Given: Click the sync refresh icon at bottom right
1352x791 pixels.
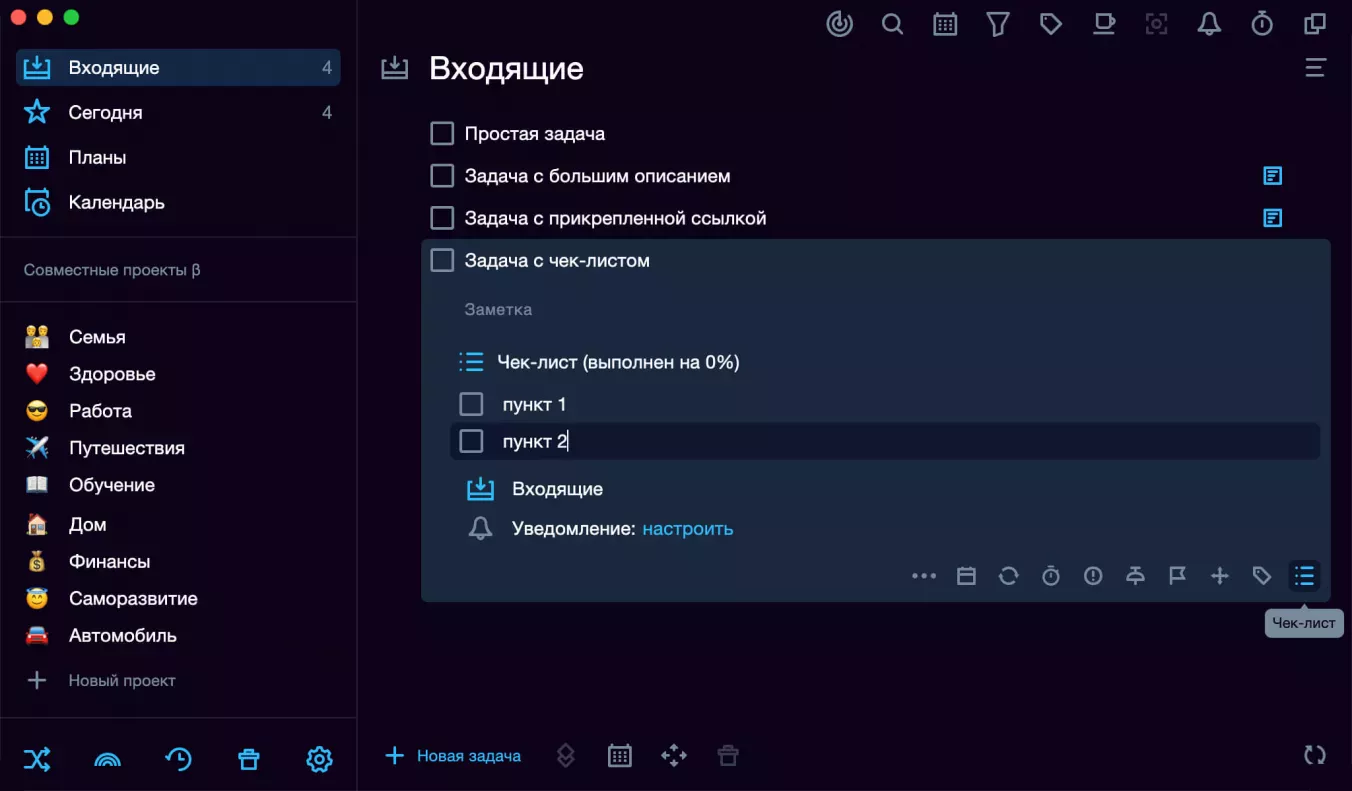Looking at the screenshot, I should [x=1315, y=755].
